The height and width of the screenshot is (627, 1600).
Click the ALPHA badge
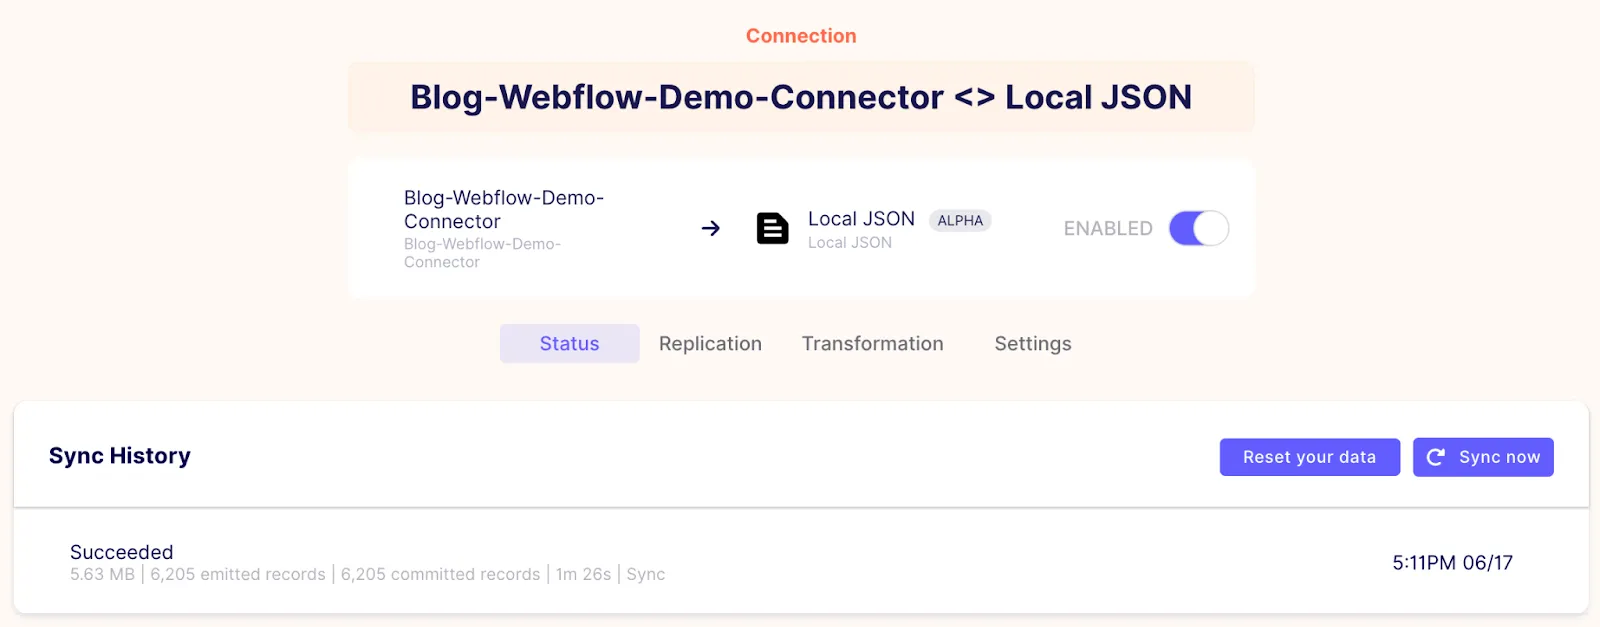coord(960,220)
